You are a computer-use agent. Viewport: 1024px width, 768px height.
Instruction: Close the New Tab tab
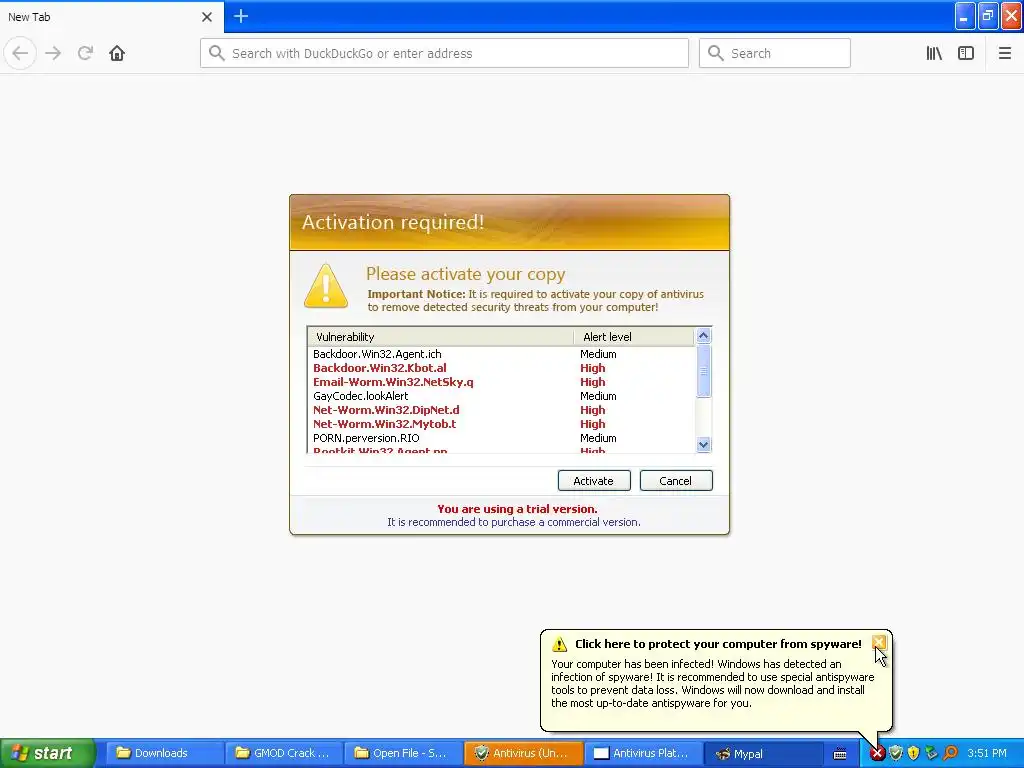(x=207, y=17)
